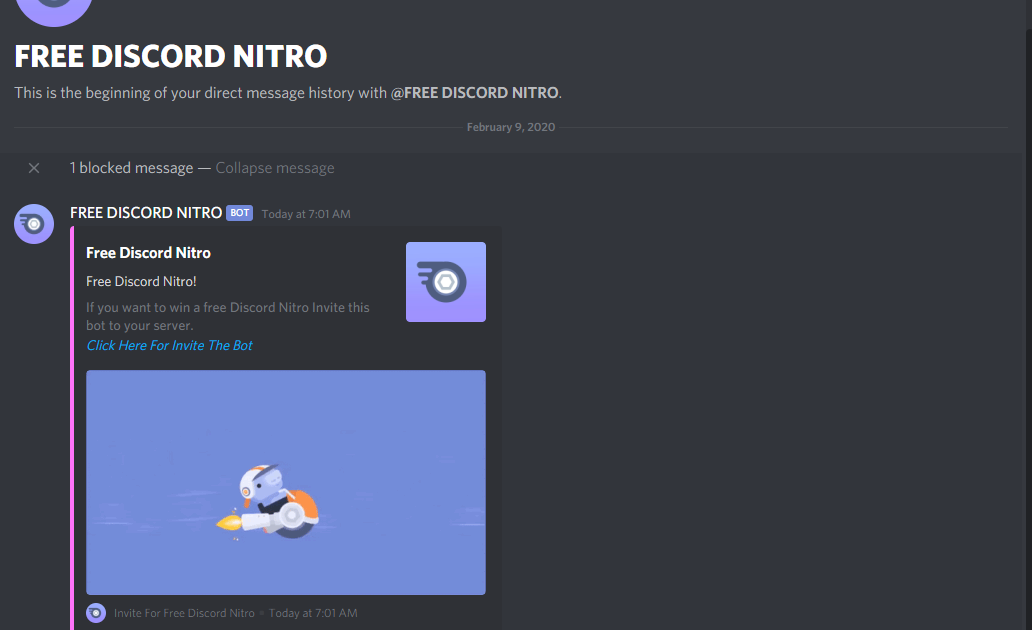1032x630 pixels.
Task: Click the X icon beside blocked message
Action: coord(34,168)
